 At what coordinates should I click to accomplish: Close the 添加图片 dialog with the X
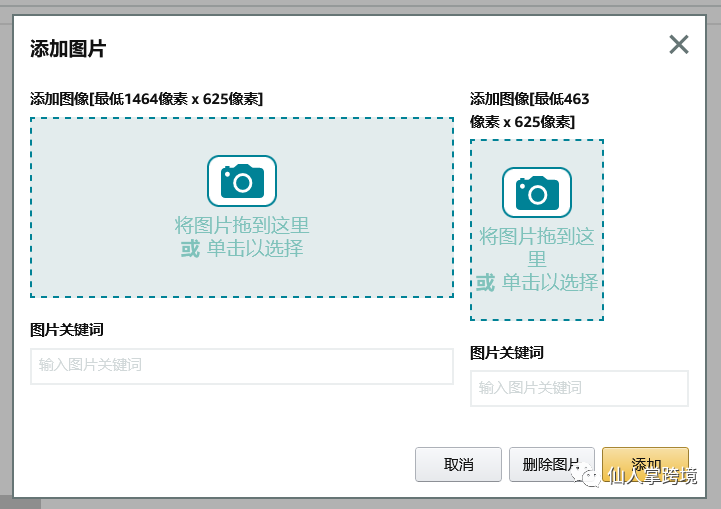[679, 44]
